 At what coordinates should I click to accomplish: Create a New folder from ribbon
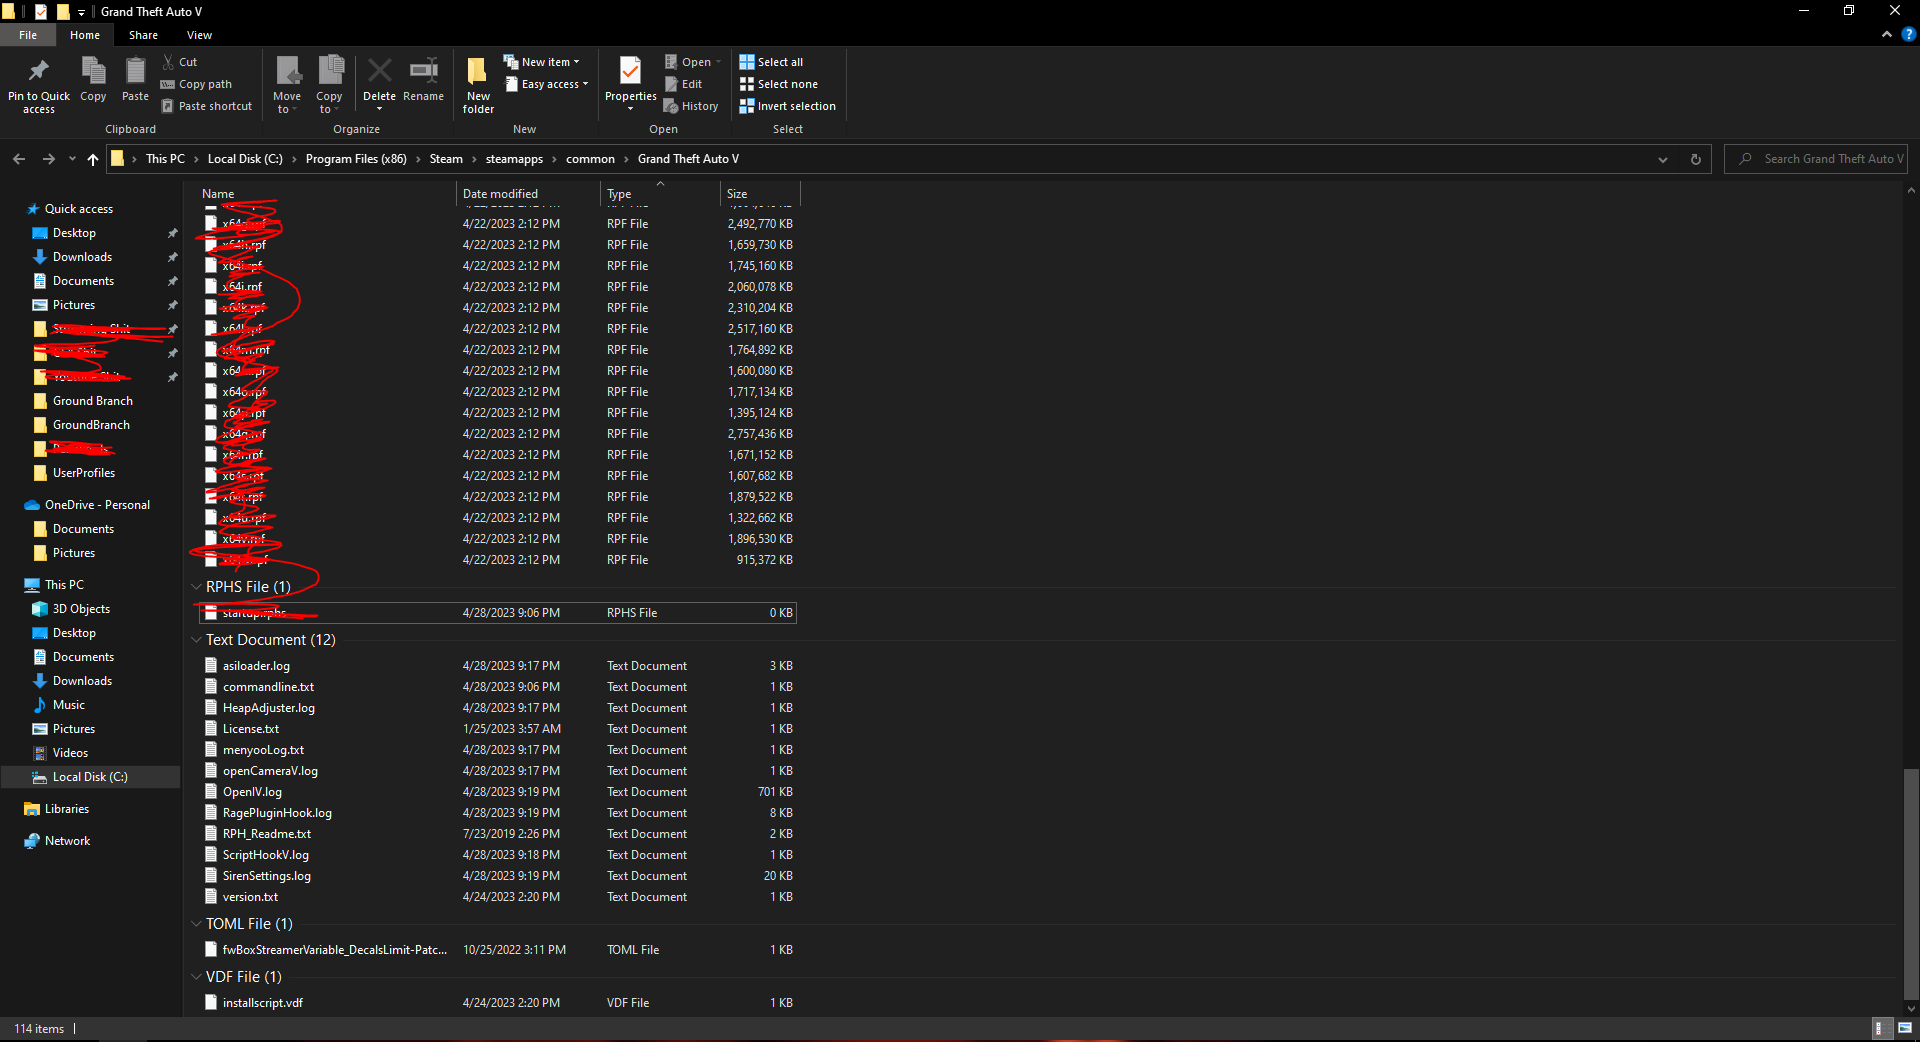pyautogui.click(x=478, y=82)
